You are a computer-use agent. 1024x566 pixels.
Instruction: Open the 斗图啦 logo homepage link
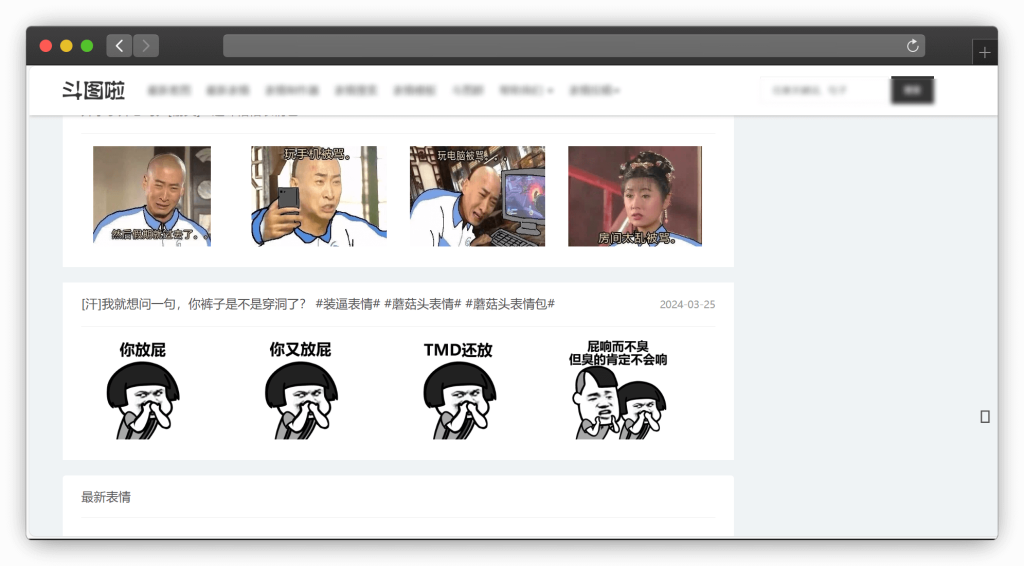click(93, 90)
